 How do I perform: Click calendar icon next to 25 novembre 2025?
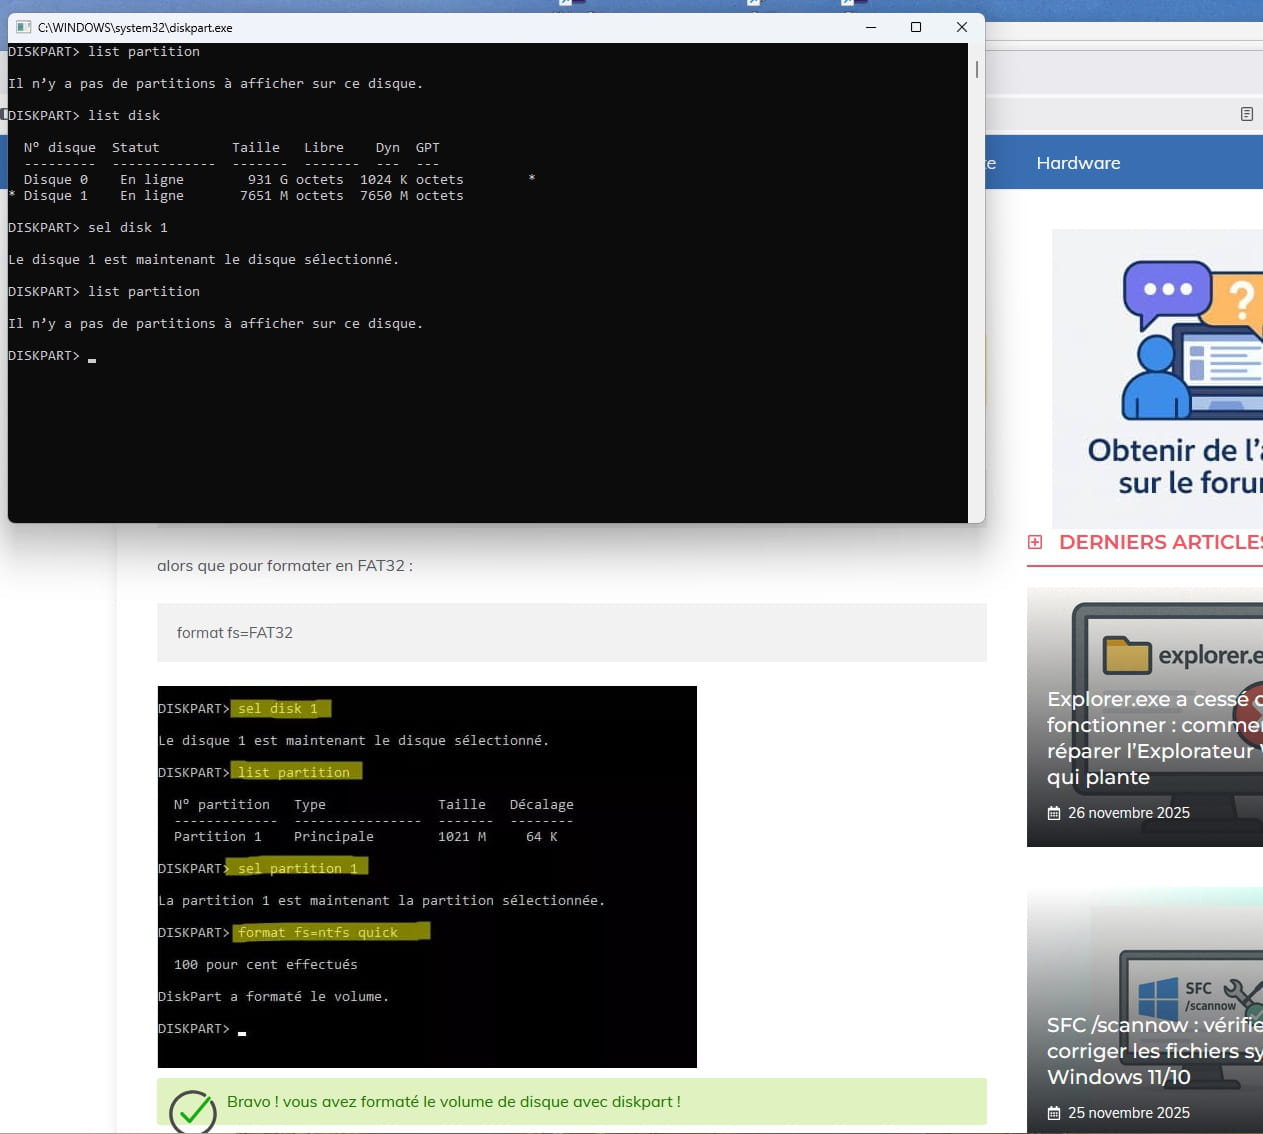click(x=1053, y=1113)
